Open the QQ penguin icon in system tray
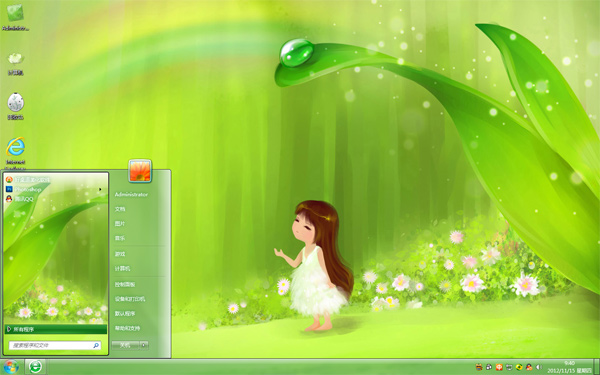The width and height of the screenshot is (600, 375). pos(529,367)
